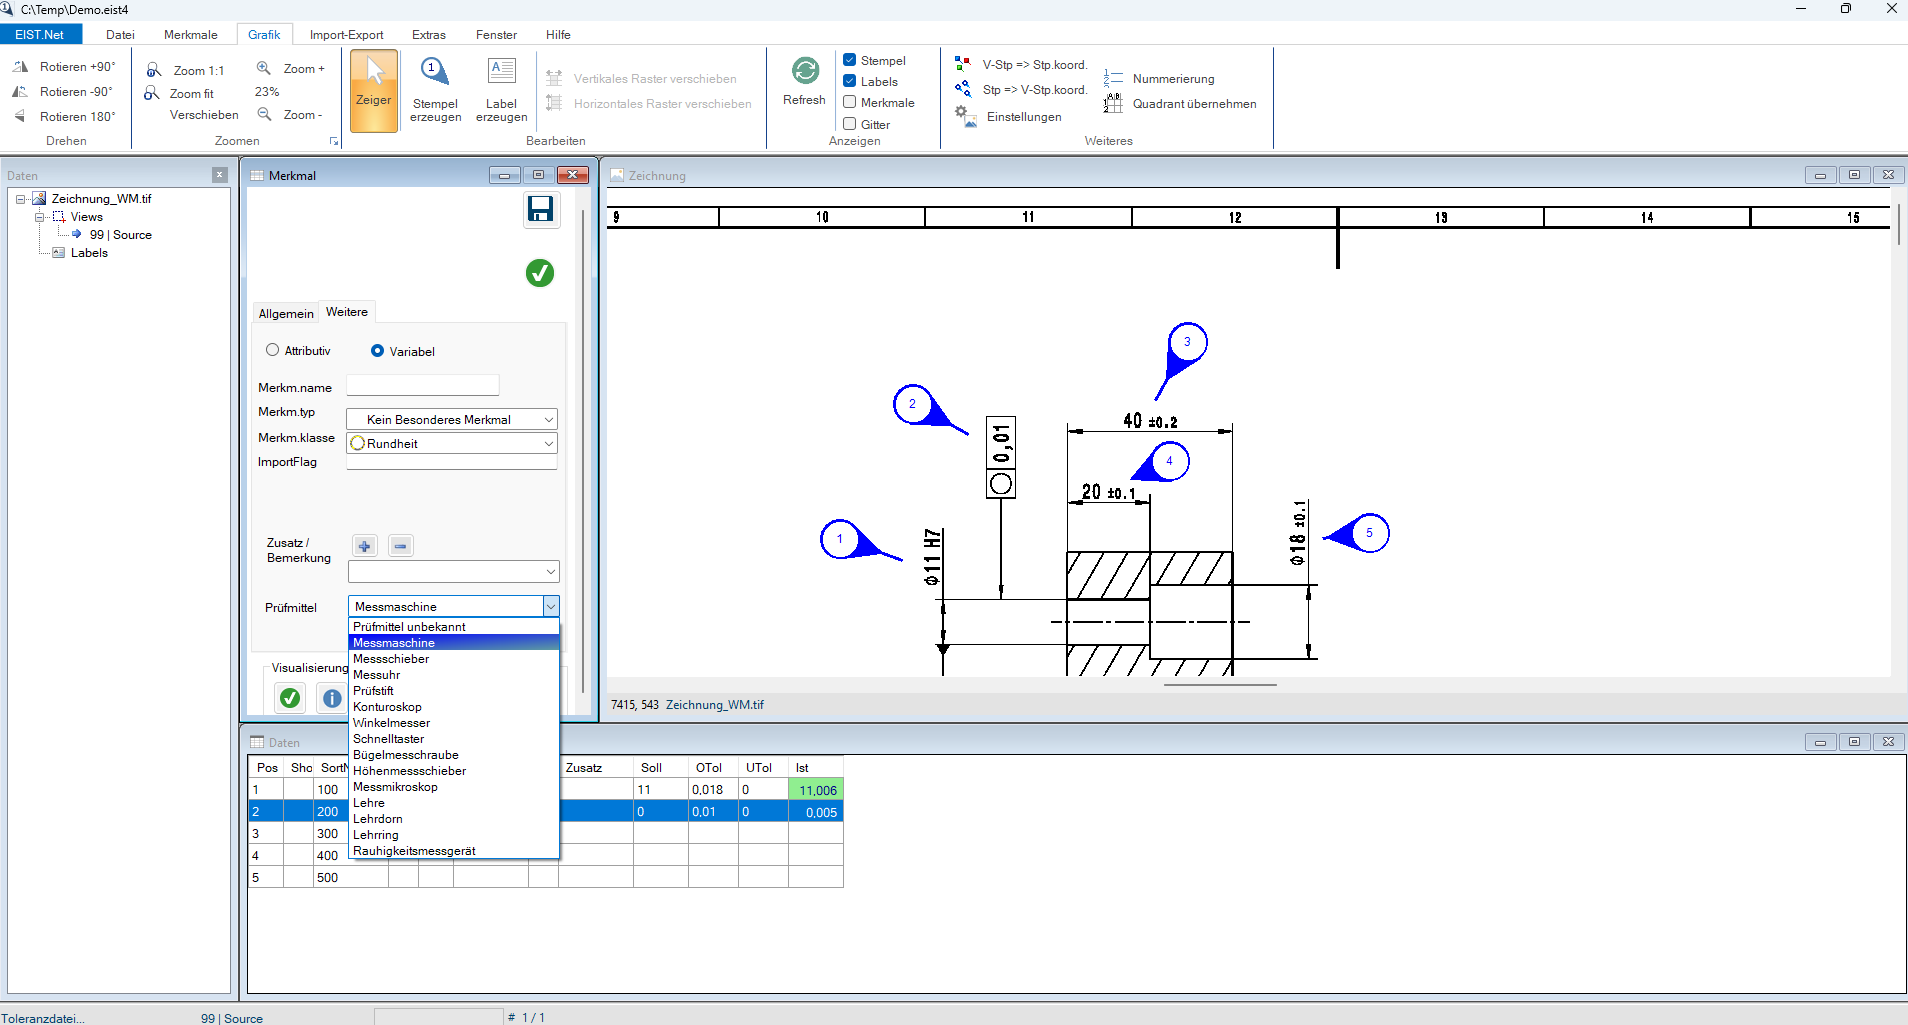Click stamp balloon number 3 on drawing

1187,342
